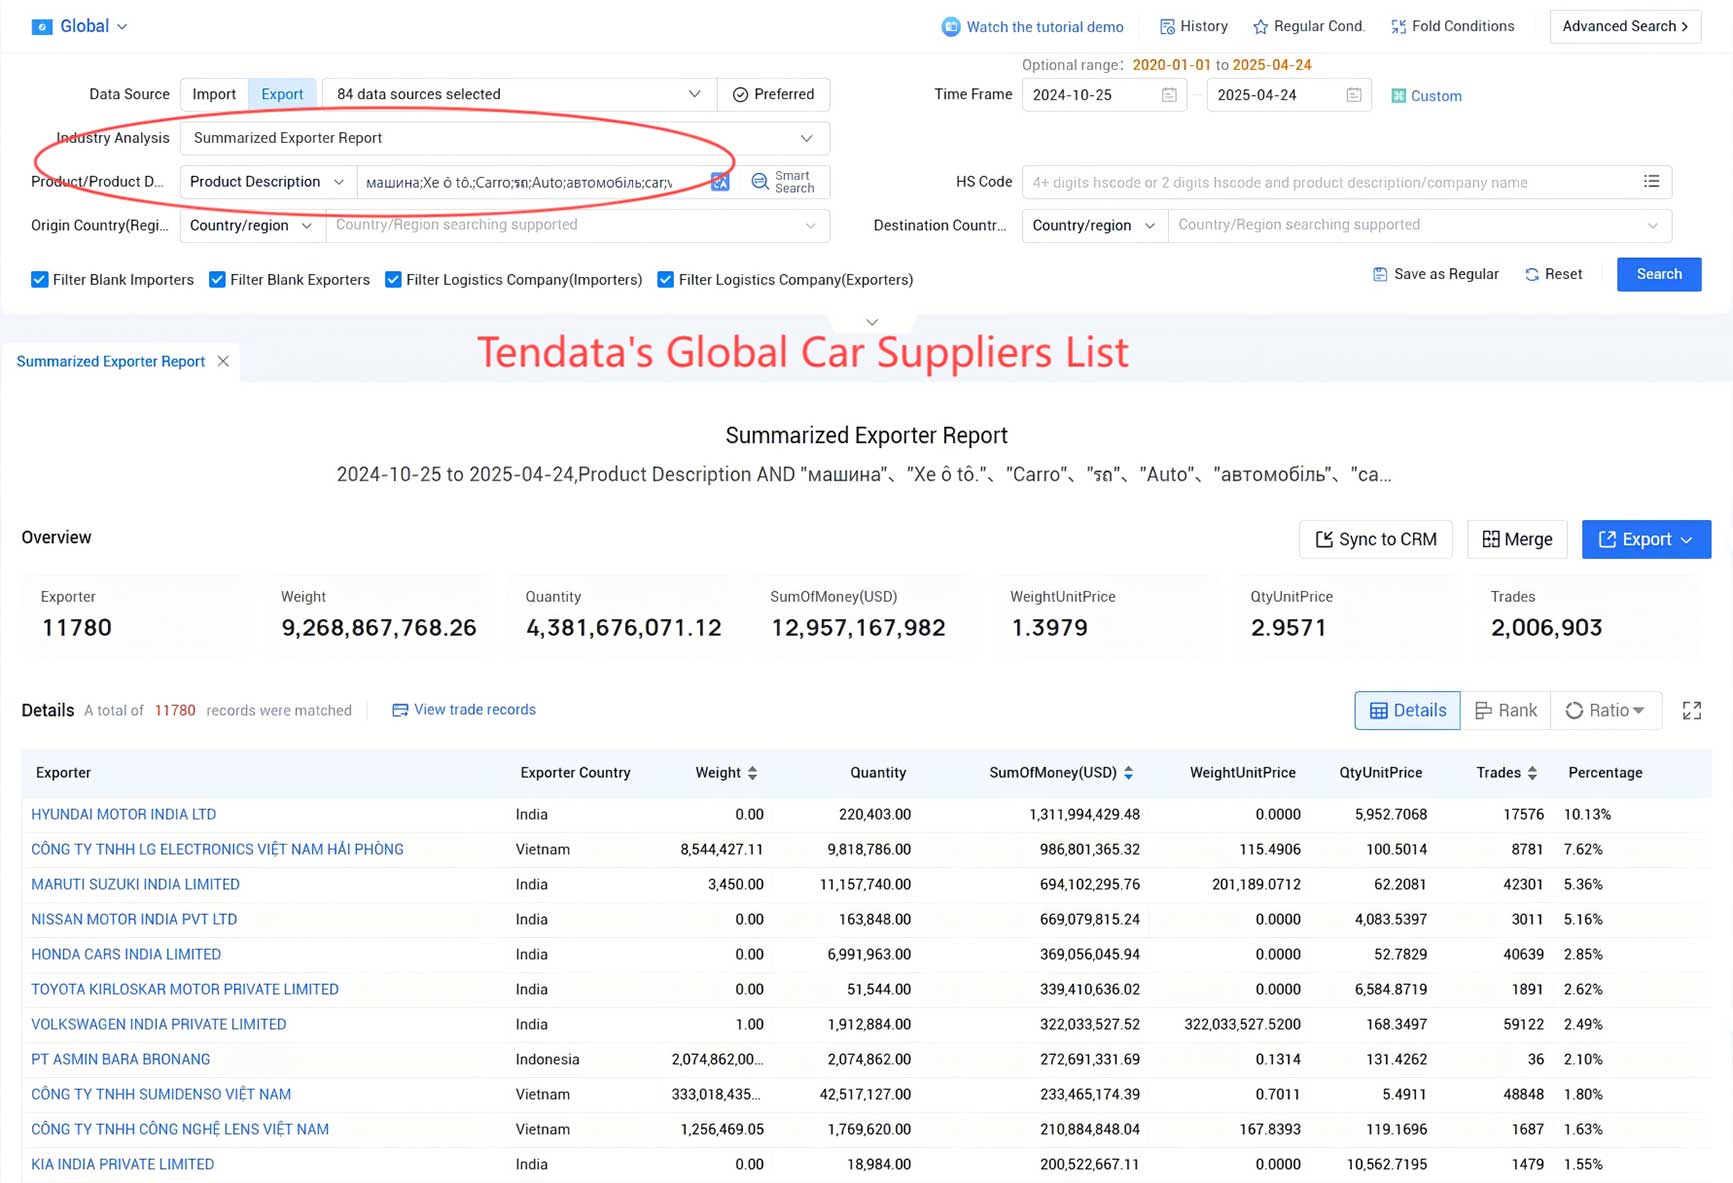Click Save as Regular icon
The height and width of the screenshot is (1183, 1733).
(x=1380, y=274)
